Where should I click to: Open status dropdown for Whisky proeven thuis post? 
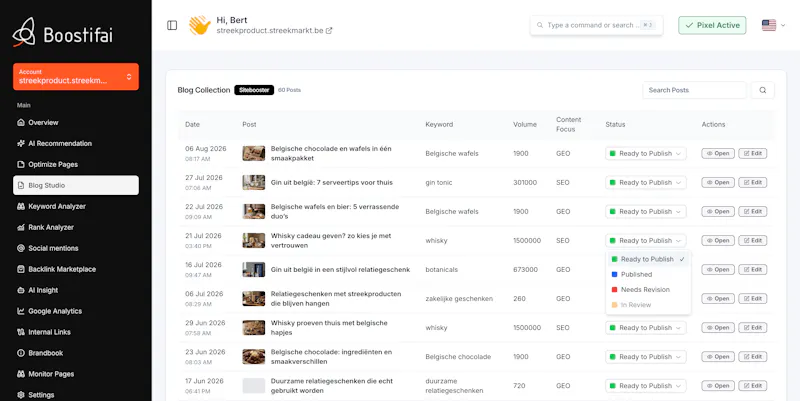coord(645,328)
